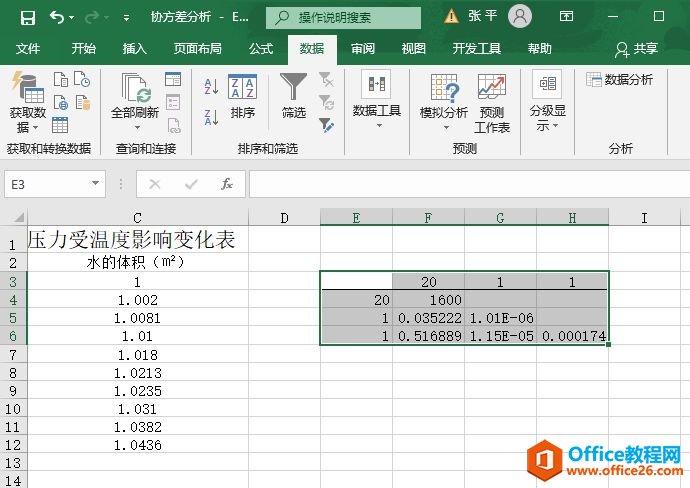Viewport: 690px width, 488px height.
Task: Click the Clear filter icon
Action: click(326, 80)
